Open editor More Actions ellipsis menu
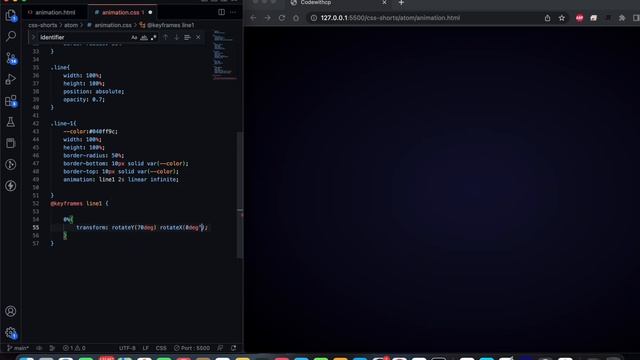Screen dimensions: 640x360 pyautogui.click(x=233, y=12)
